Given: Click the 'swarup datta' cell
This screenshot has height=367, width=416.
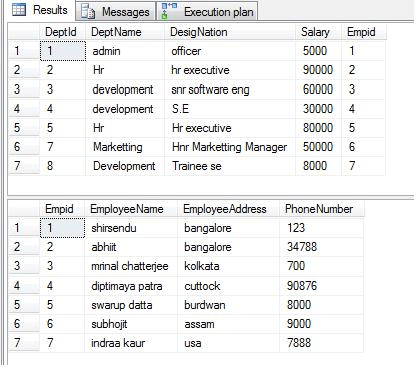Looking at the screenshot, I should [x=131, y=305].
